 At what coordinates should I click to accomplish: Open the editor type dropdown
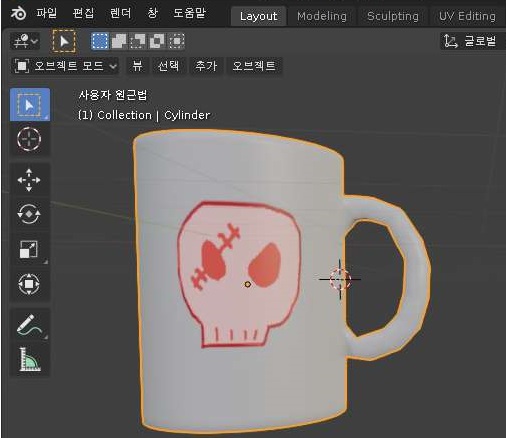[25, 41]
